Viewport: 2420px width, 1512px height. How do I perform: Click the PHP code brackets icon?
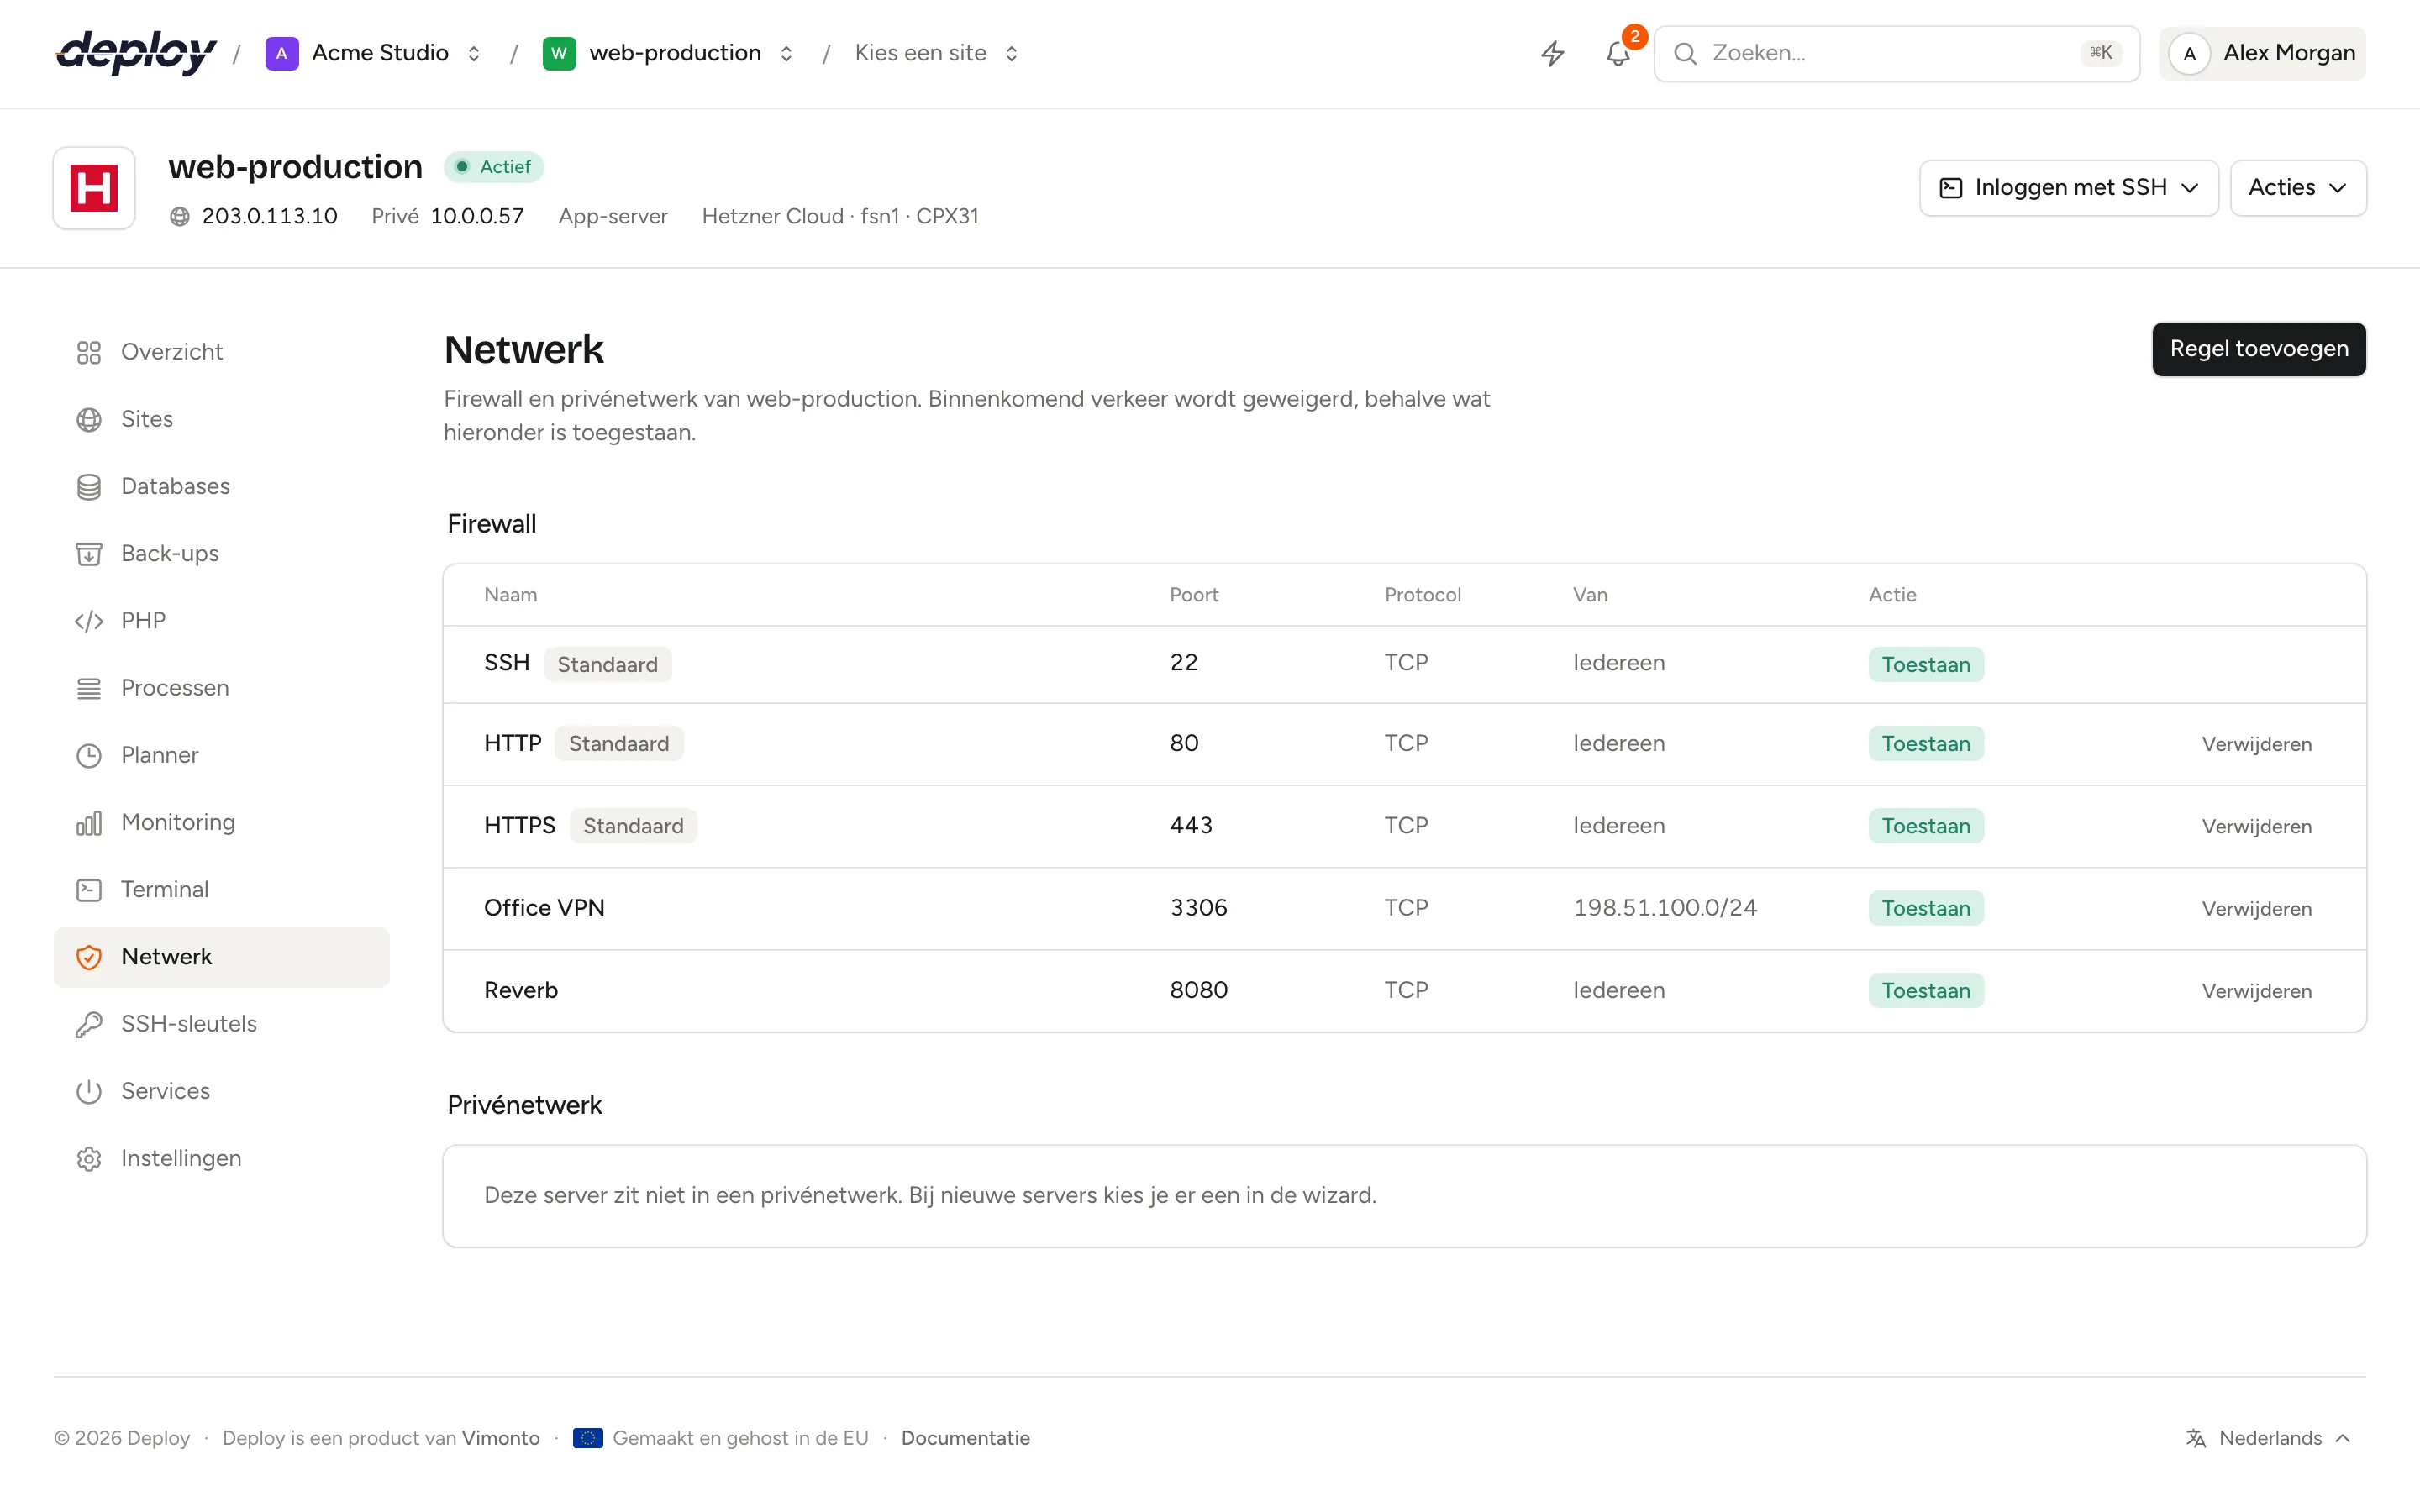(89, 621)
